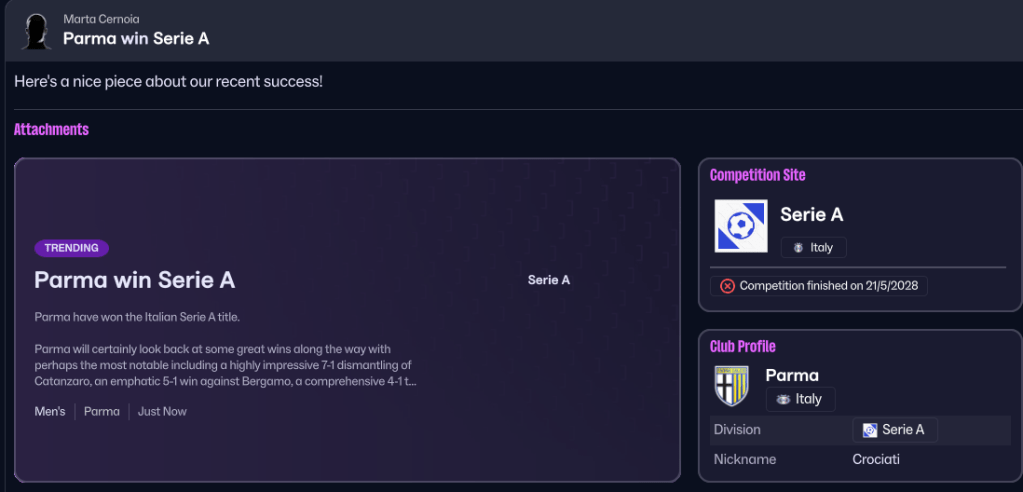Select the Parma tag on the article
This screenshot has width=1023, height=492.
(102, 411)
